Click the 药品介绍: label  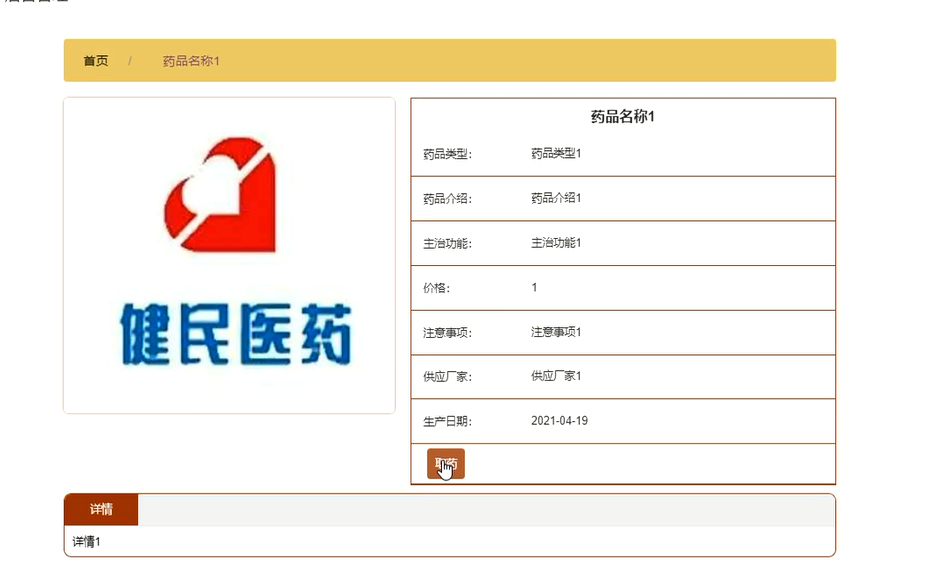(x=447, y=199)
